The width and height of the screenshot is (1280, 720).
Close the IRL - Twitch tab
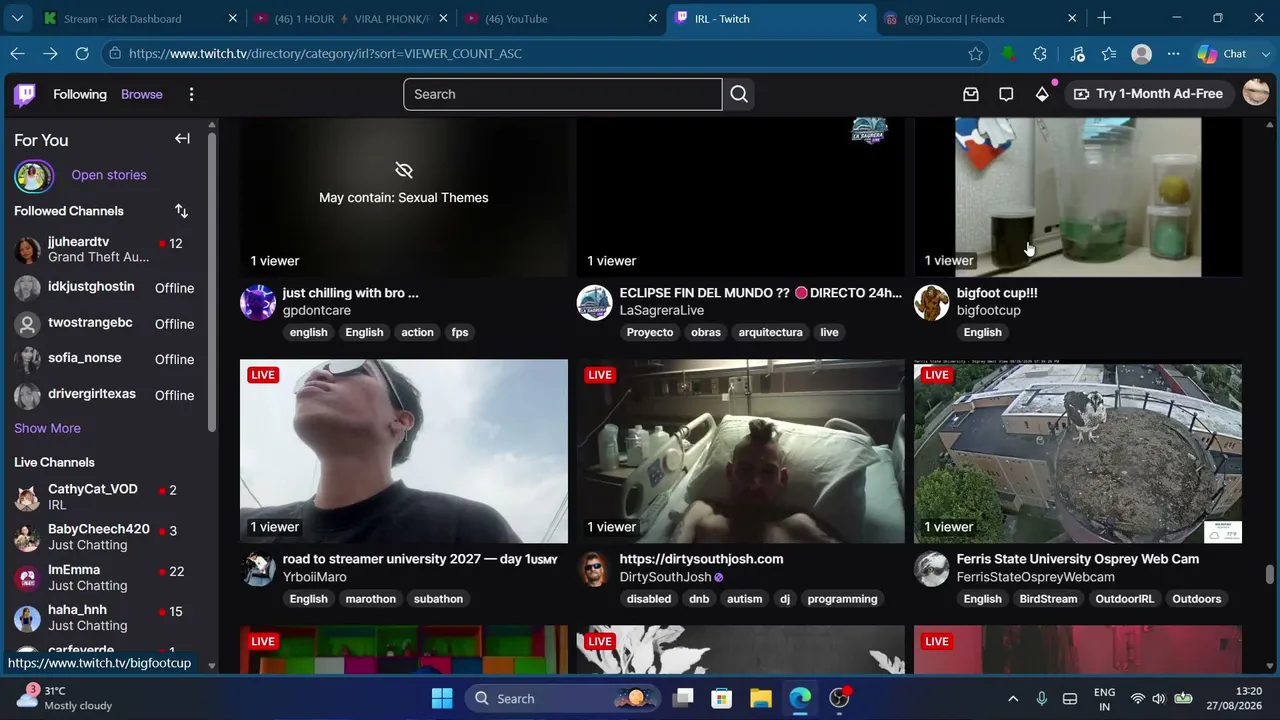tap(863, 18)
